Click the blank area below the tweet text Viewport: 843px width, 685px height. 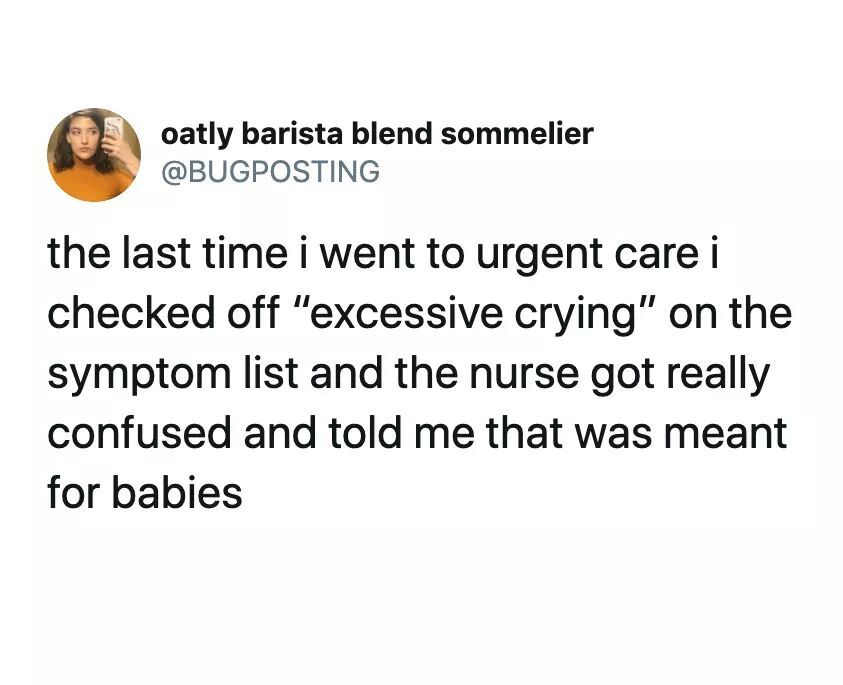(x=421, y=600)
